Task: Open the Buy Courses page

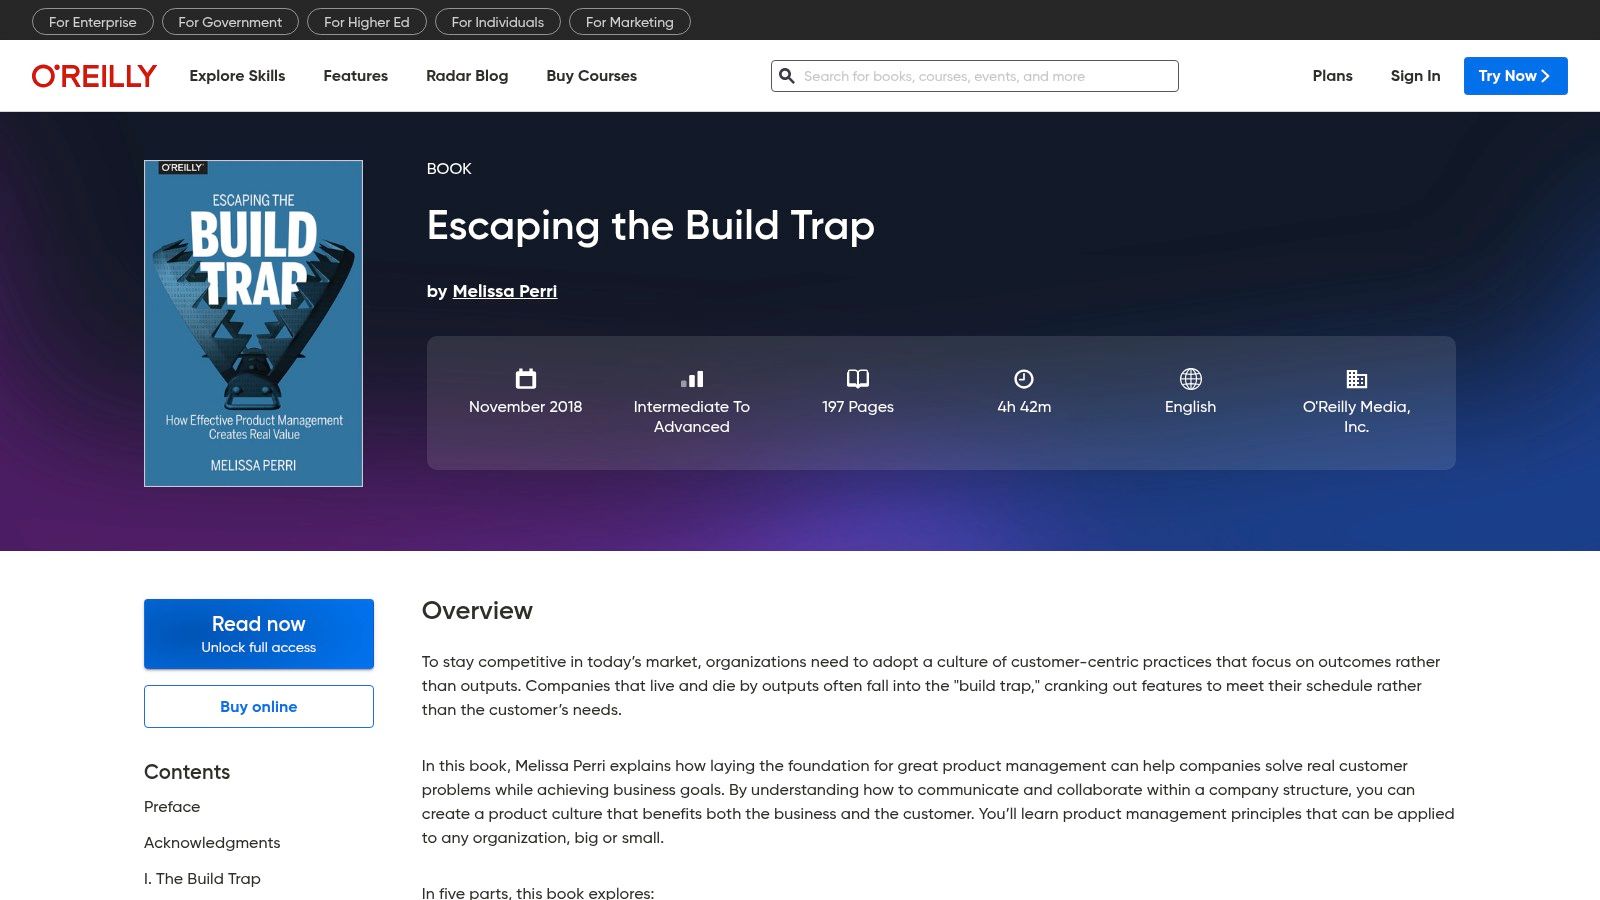Action: [x=591, y=76]
